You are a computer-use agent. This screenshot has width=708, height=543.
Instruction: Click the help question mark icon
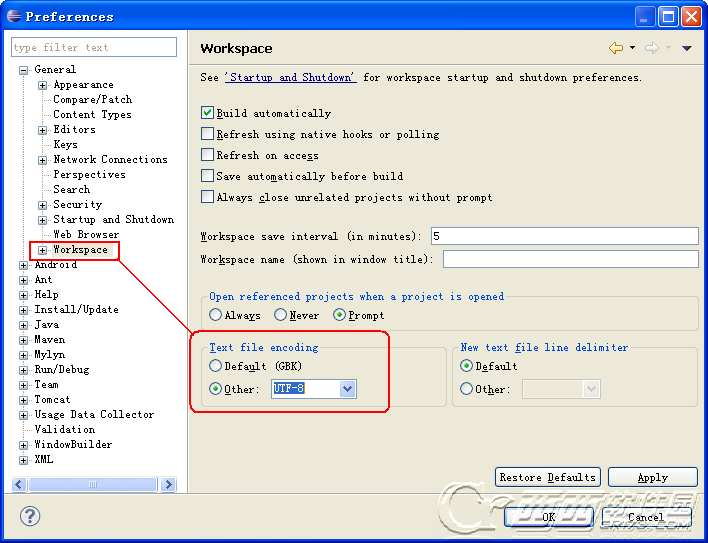(x=30, y=517)
